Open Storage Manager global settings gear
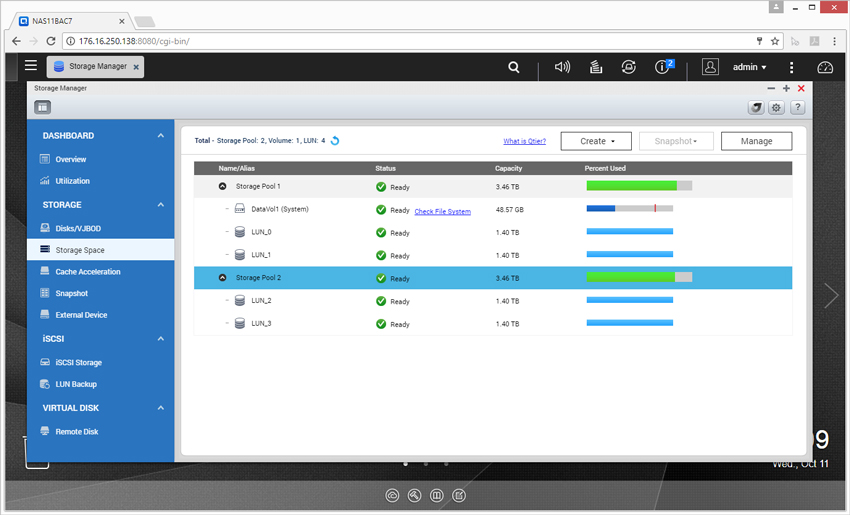This screenshot has width=850, height=515. (776, 107)
